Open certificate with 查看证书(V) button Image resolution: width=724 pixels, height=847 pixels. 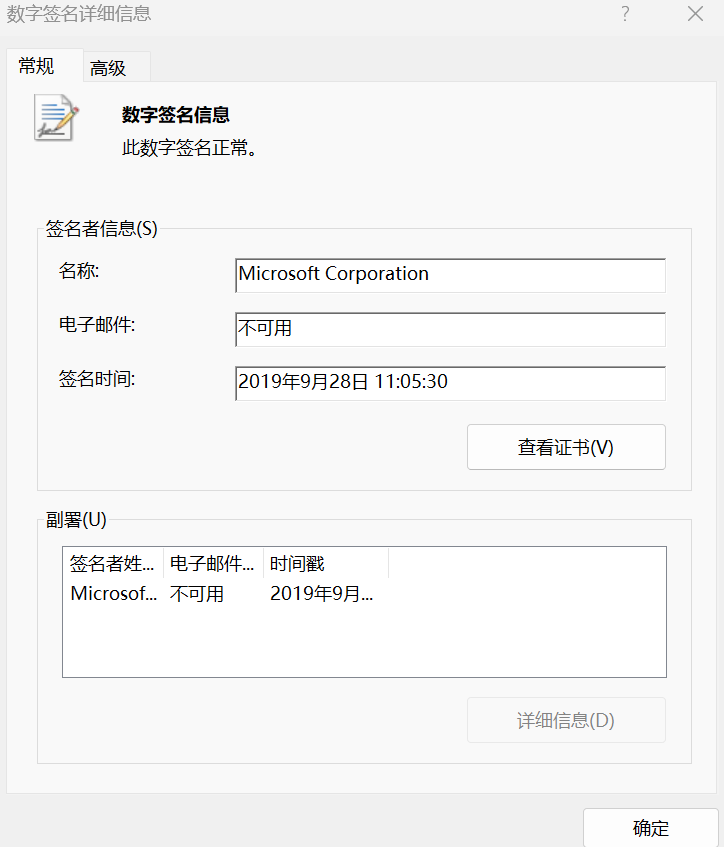(x=566, y=447)
